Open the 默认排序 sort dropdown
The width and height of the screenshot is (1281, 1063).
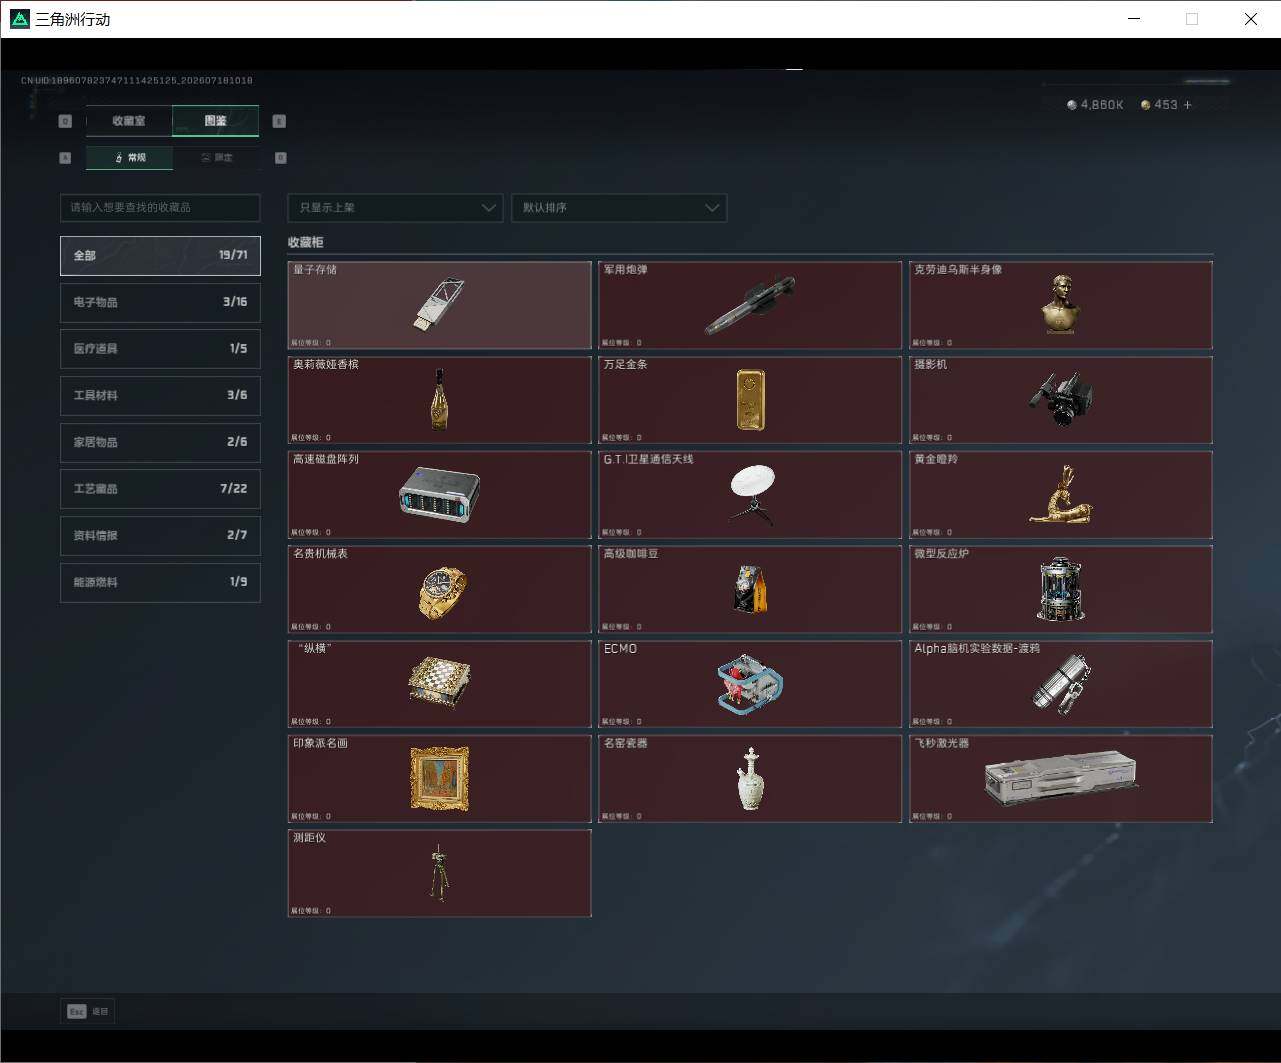[x=619, y=208]
